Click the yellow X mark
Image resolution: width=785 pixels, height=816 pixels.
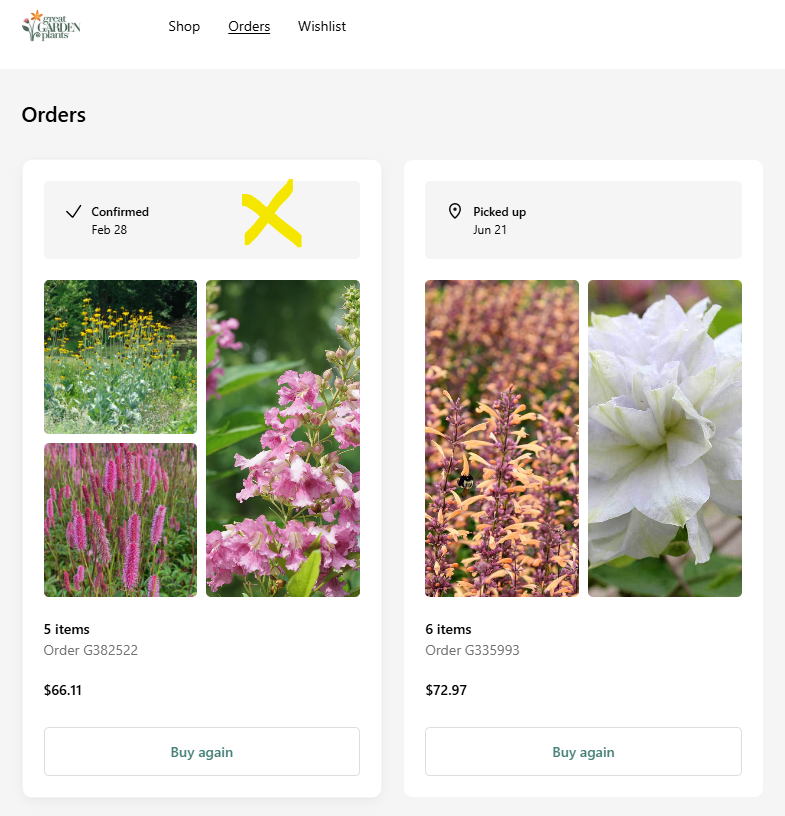point(272,213)
